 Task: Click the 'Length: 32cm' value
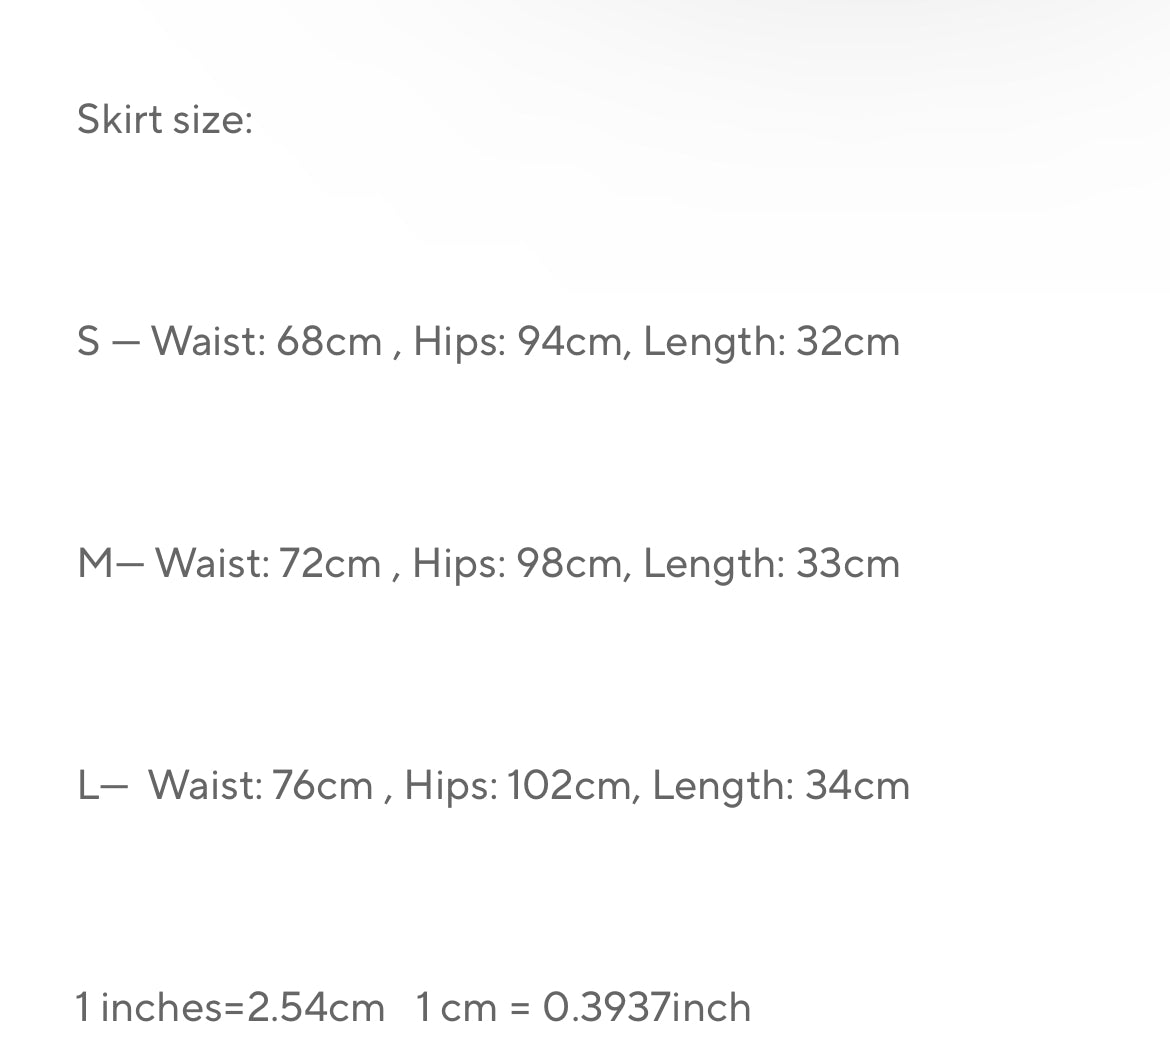[x=772, y=342]
